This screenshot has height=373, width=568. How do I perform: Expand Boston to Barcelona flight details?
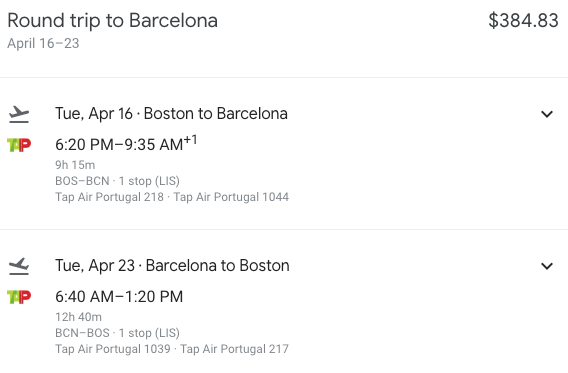point(547,114)
